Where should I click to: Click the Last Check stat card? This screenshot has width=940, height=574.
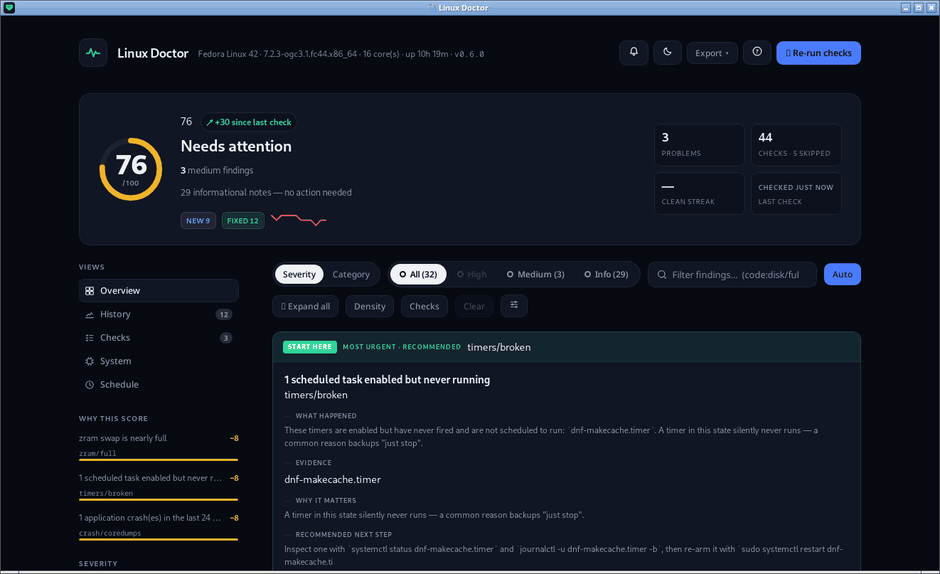coord(796,193)
